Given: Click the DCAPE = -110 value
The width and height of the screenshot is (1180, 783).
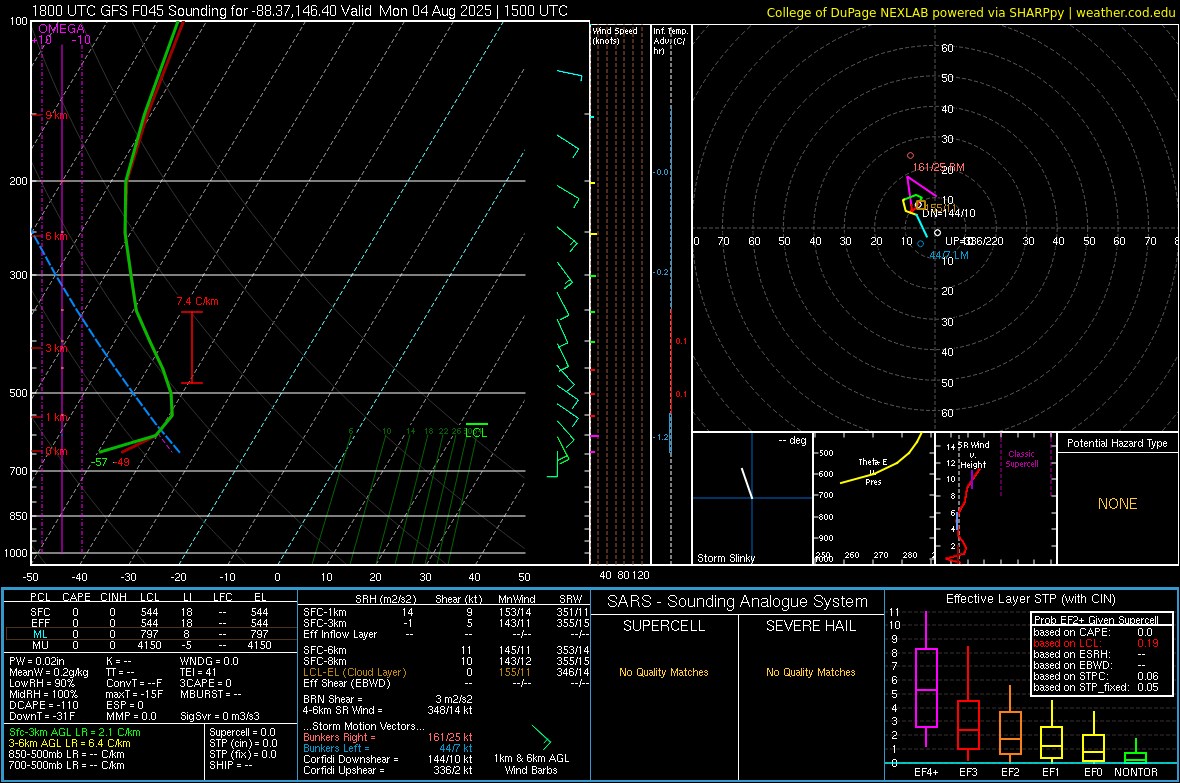Looking at the screenshot, I should [x=44, y=705].
